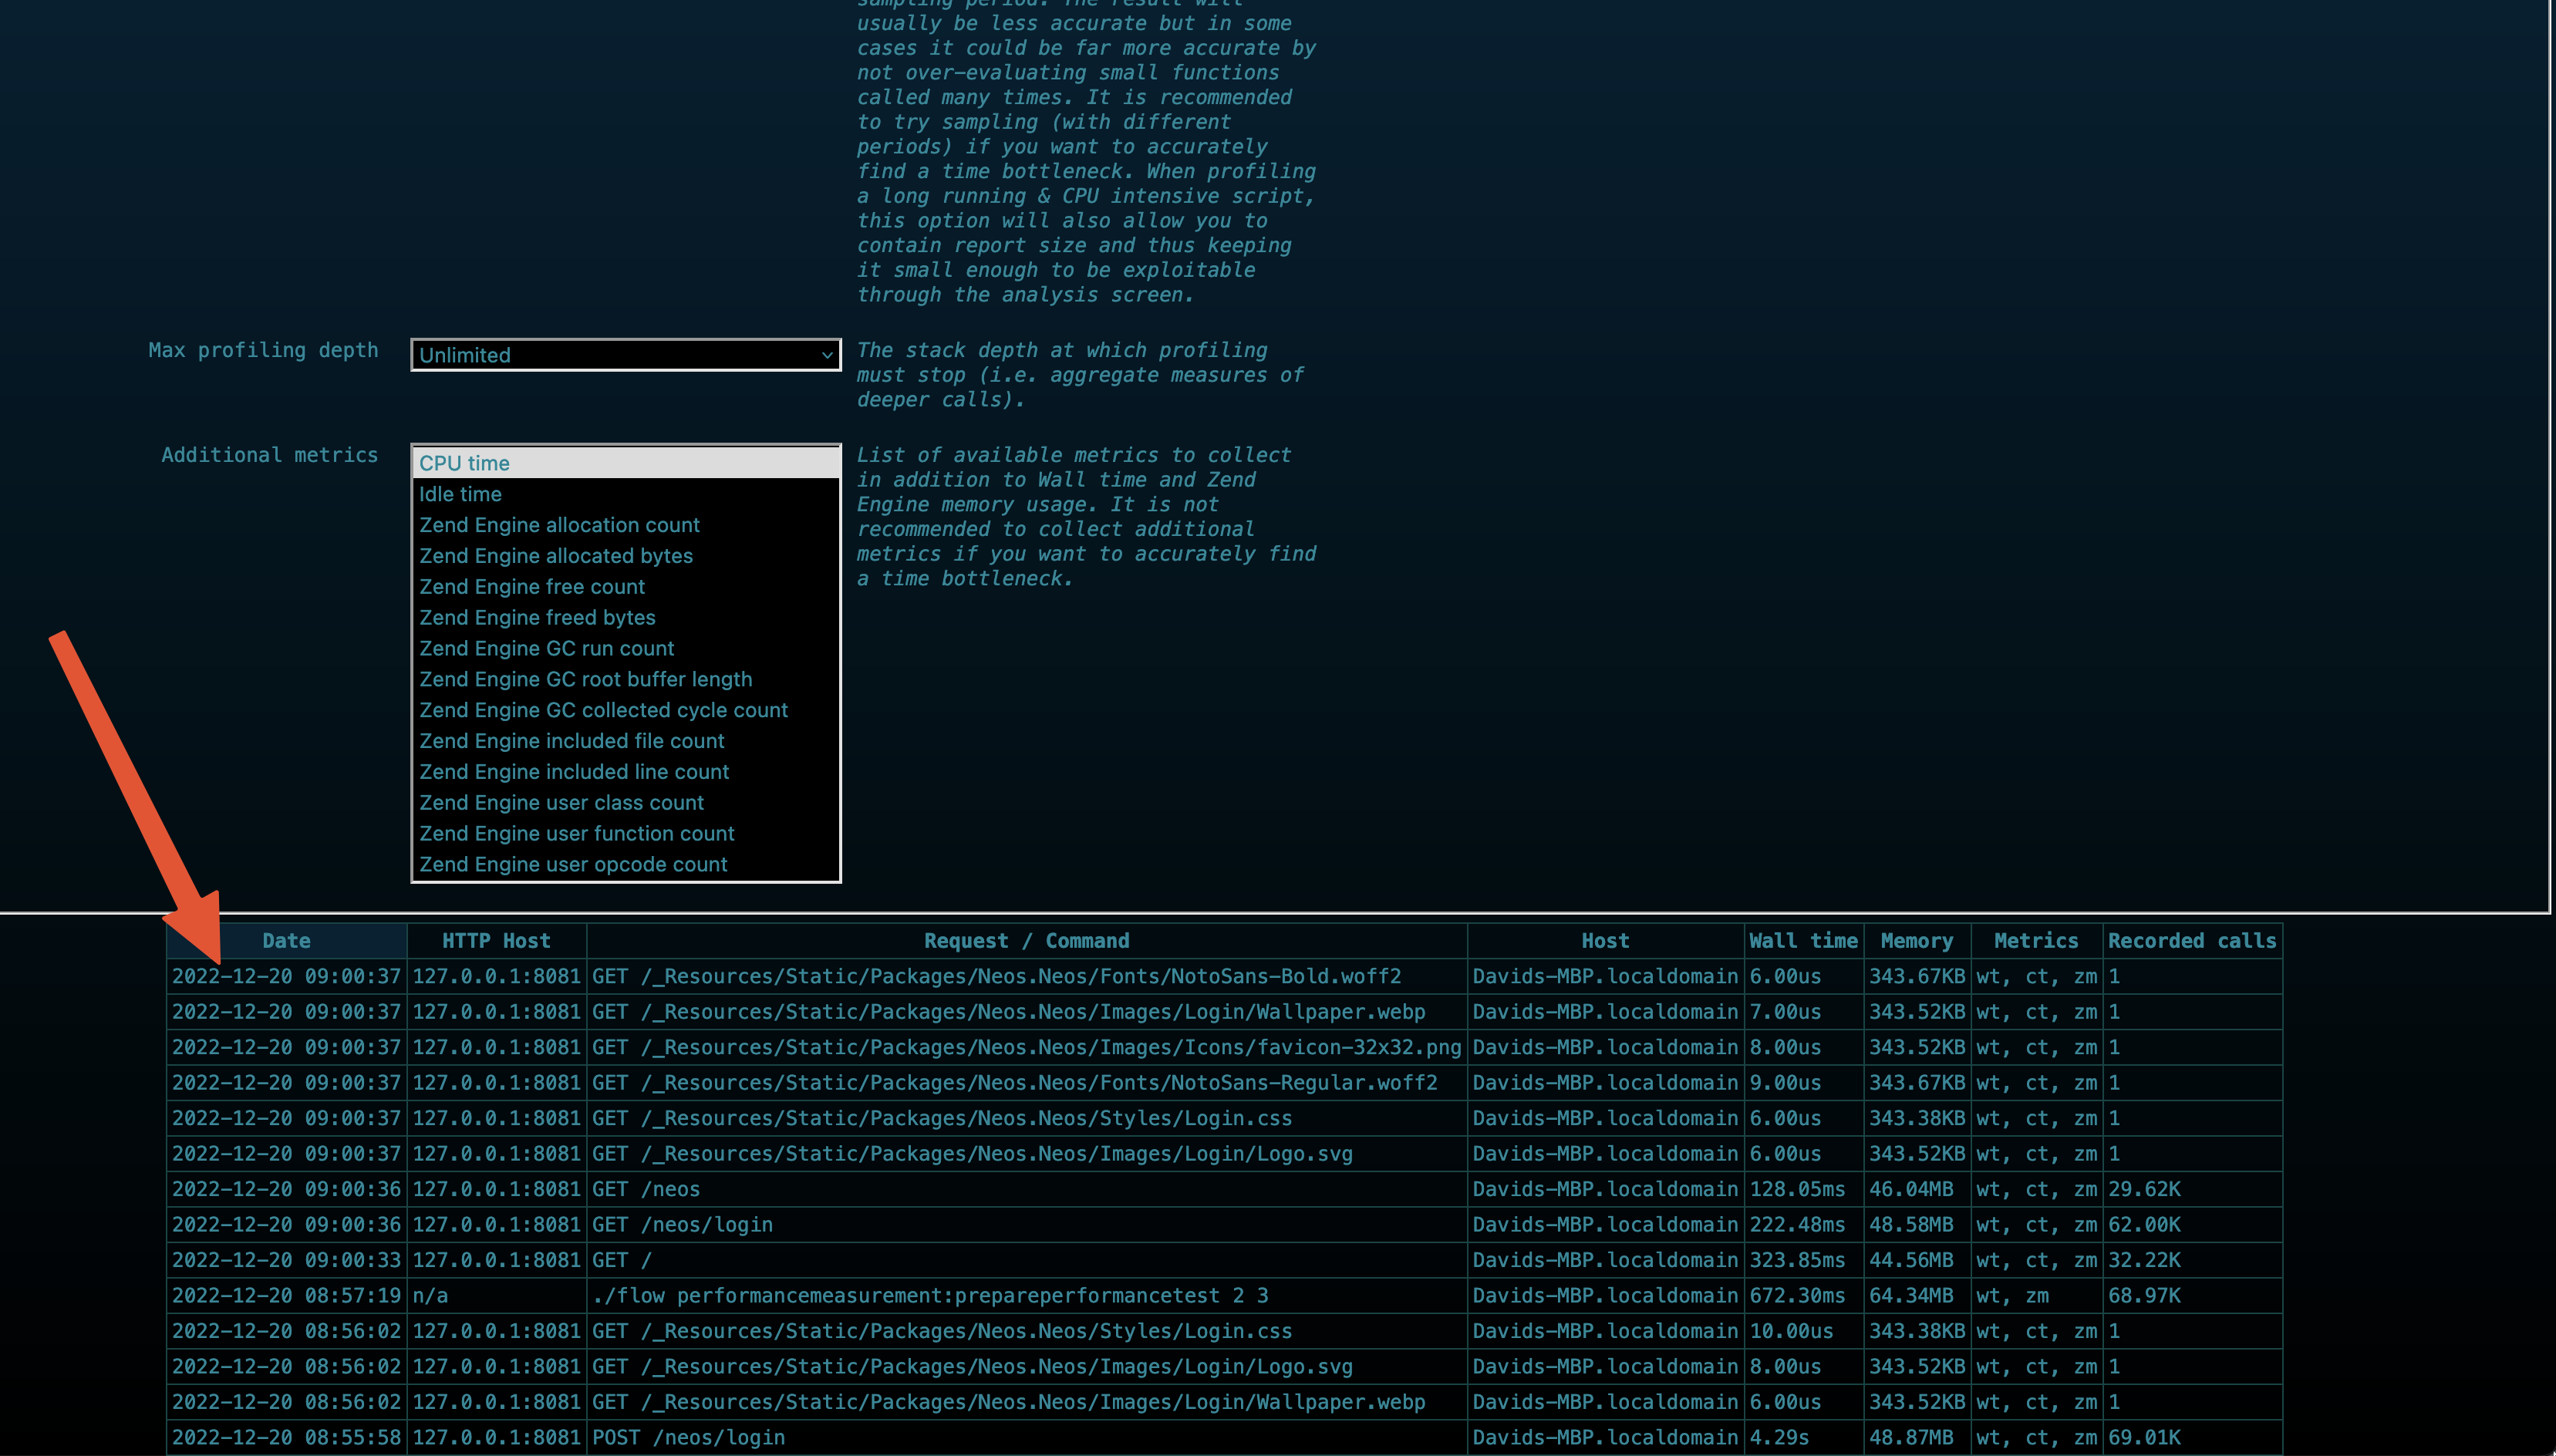Image resolution: width=2556 pixels, height=1456 pixels.
Task: Select Zend Engine user class count
Action: pos(561,803)
